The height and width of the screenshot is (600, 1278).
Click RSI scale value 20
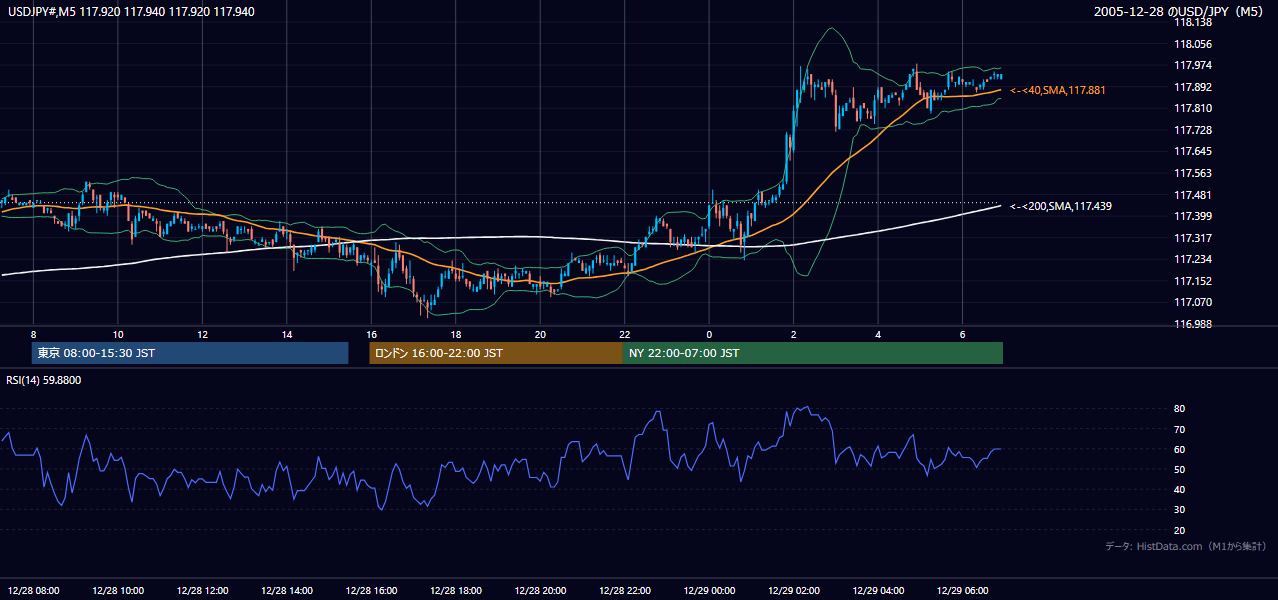(1179, 530)
